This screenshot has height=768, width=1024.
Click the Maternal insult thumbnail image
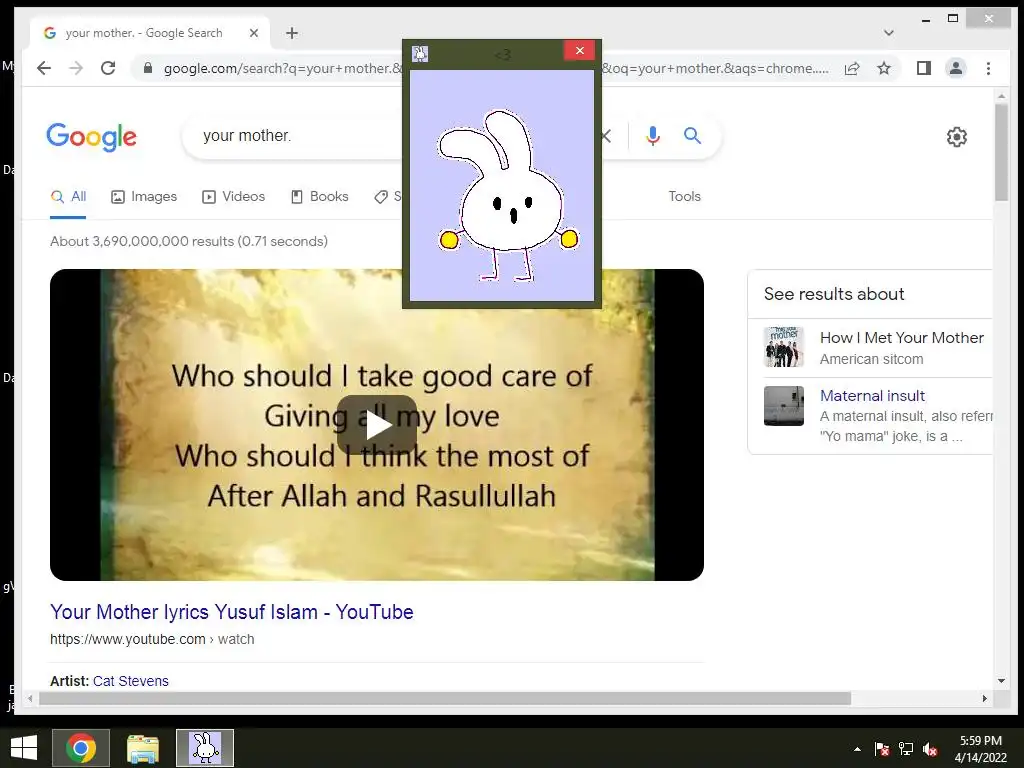tap(784, 406)
